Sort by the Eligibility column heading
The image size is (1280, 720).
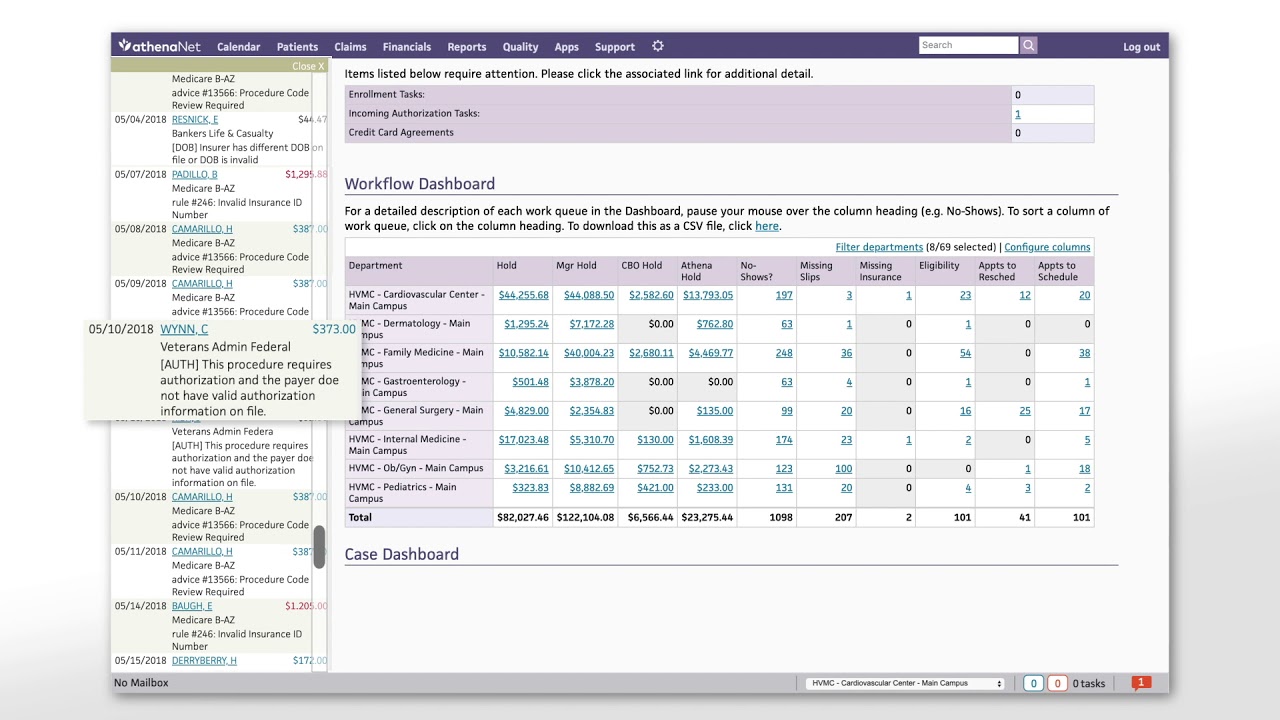939,265
